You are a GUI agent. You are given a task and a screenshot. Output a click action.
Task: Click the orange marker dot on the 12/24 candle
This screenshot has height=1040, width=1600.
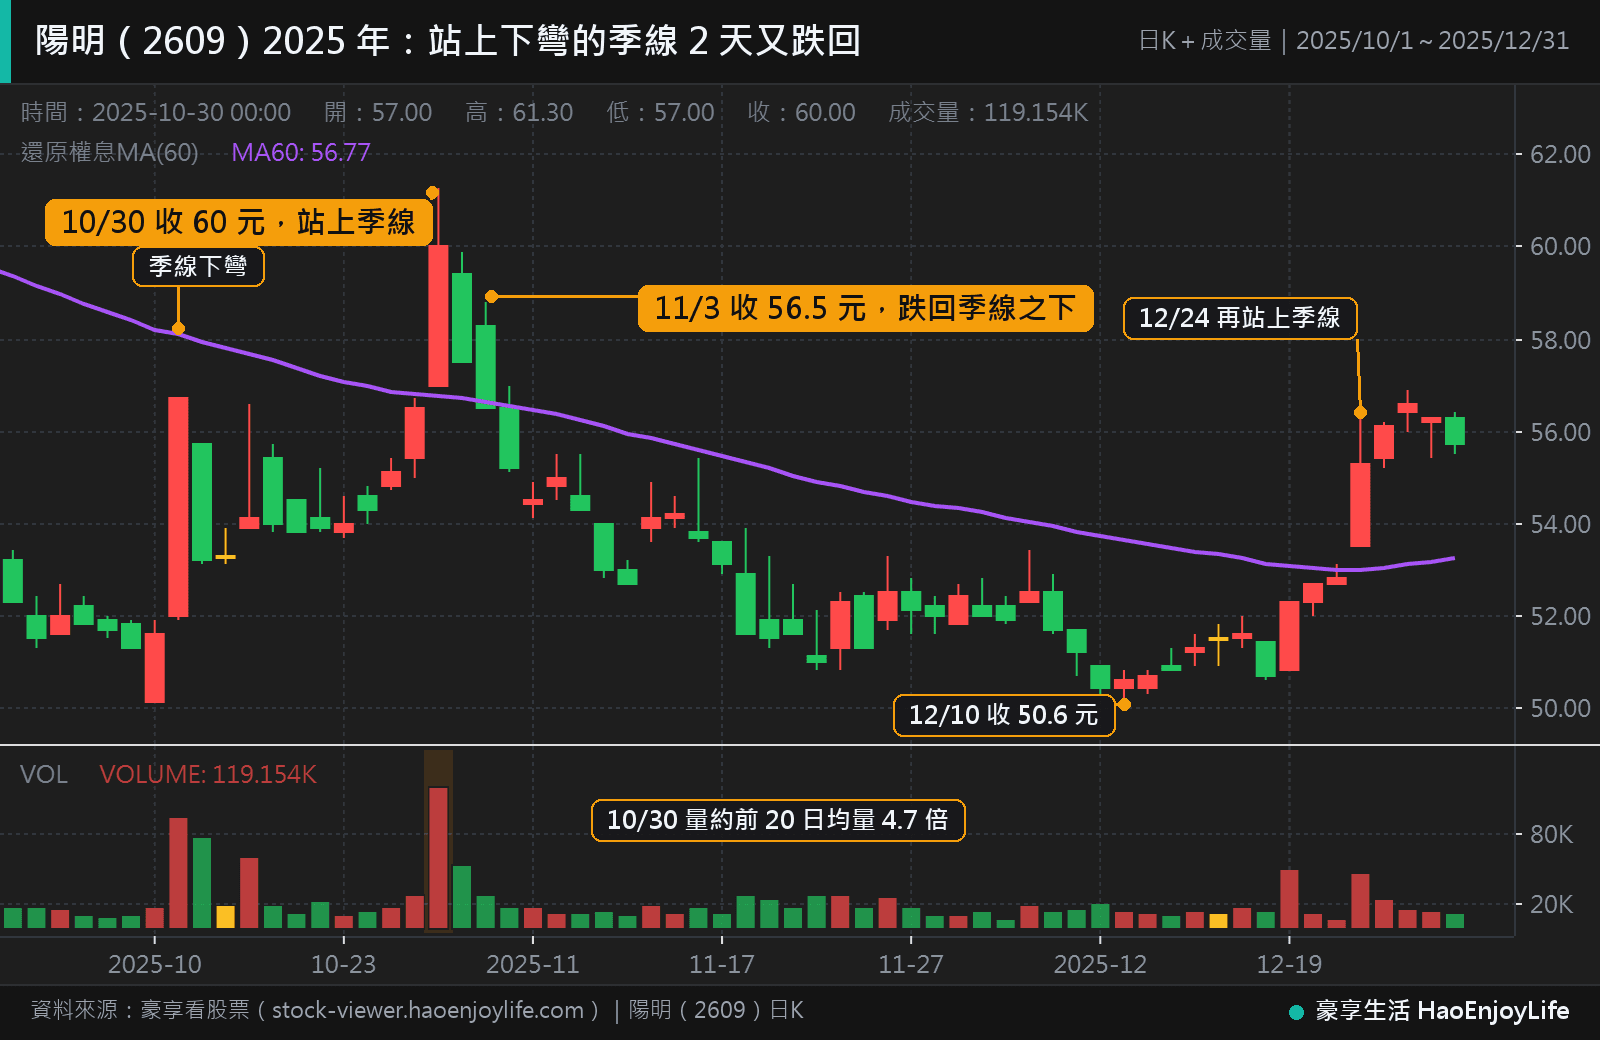click(x=1360, y=412)
